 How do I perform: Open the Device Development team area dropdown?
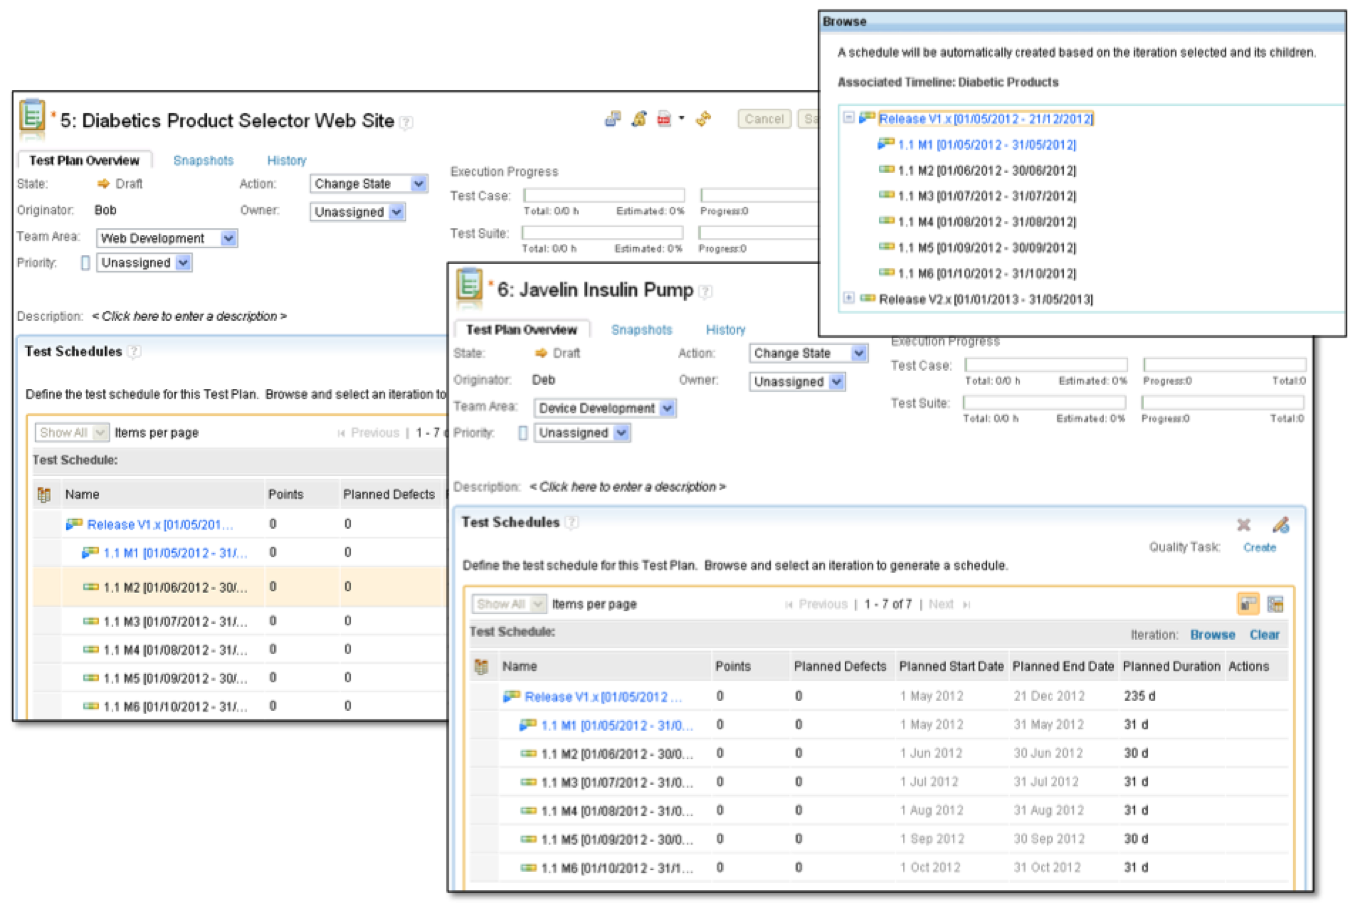click(605, 408)
